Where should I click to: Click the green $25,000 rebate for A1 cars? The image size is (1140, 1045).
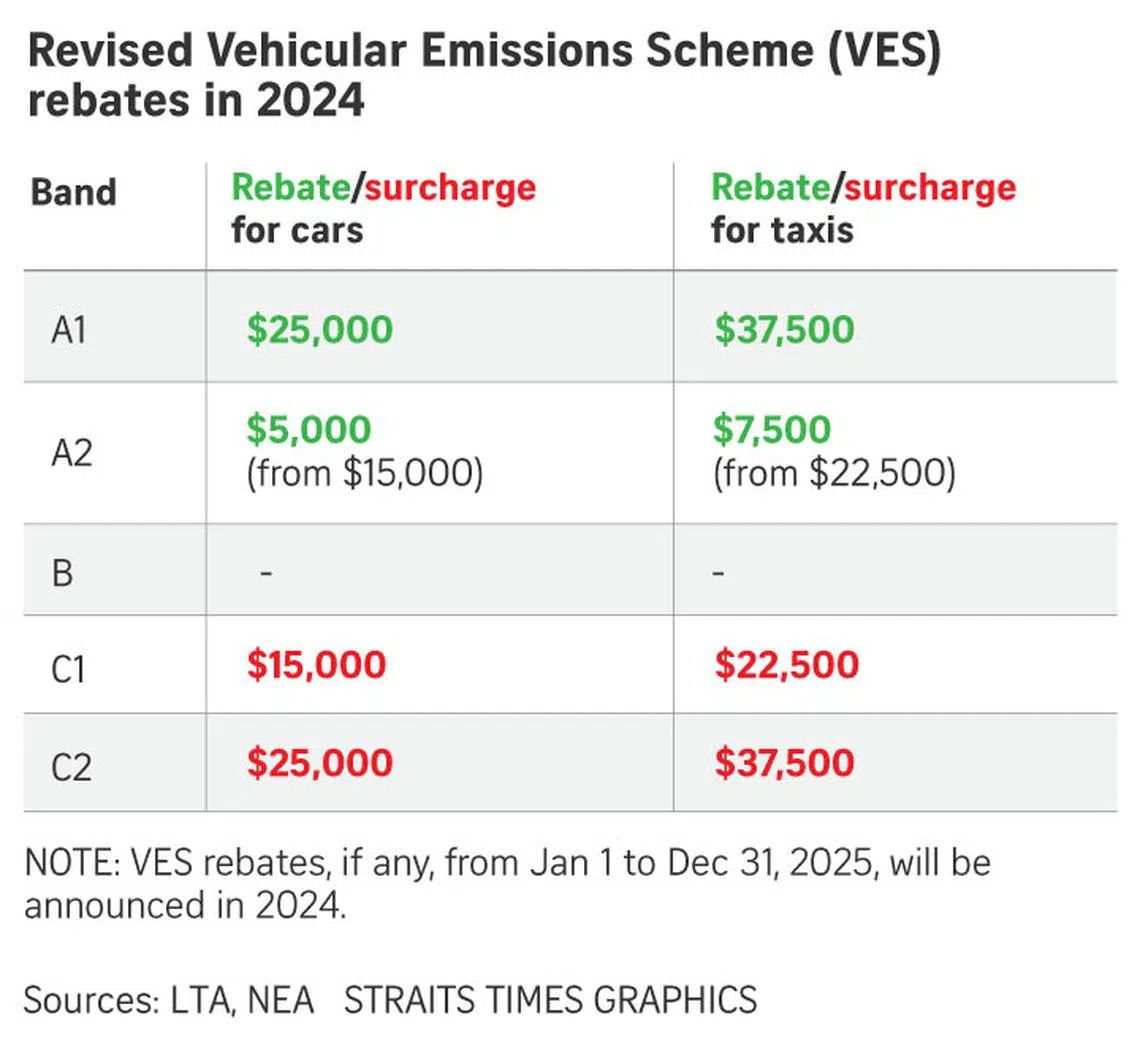pyautogui.click(x=320, y=330)
